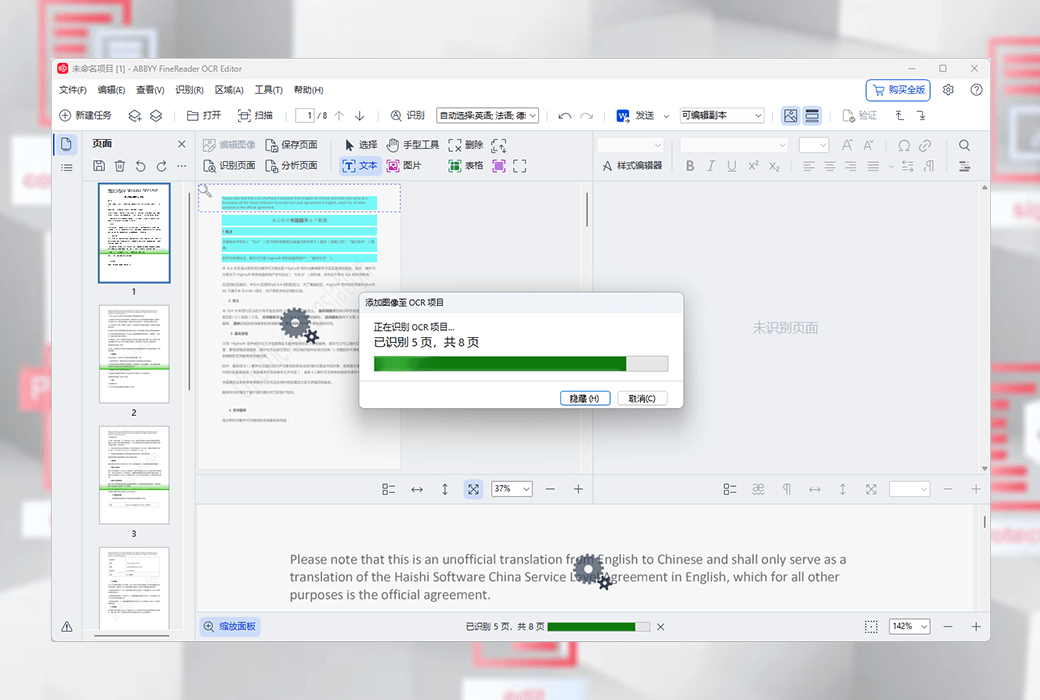Toggle the text pane view button
1040x700 pixels.
pos(812,116)
